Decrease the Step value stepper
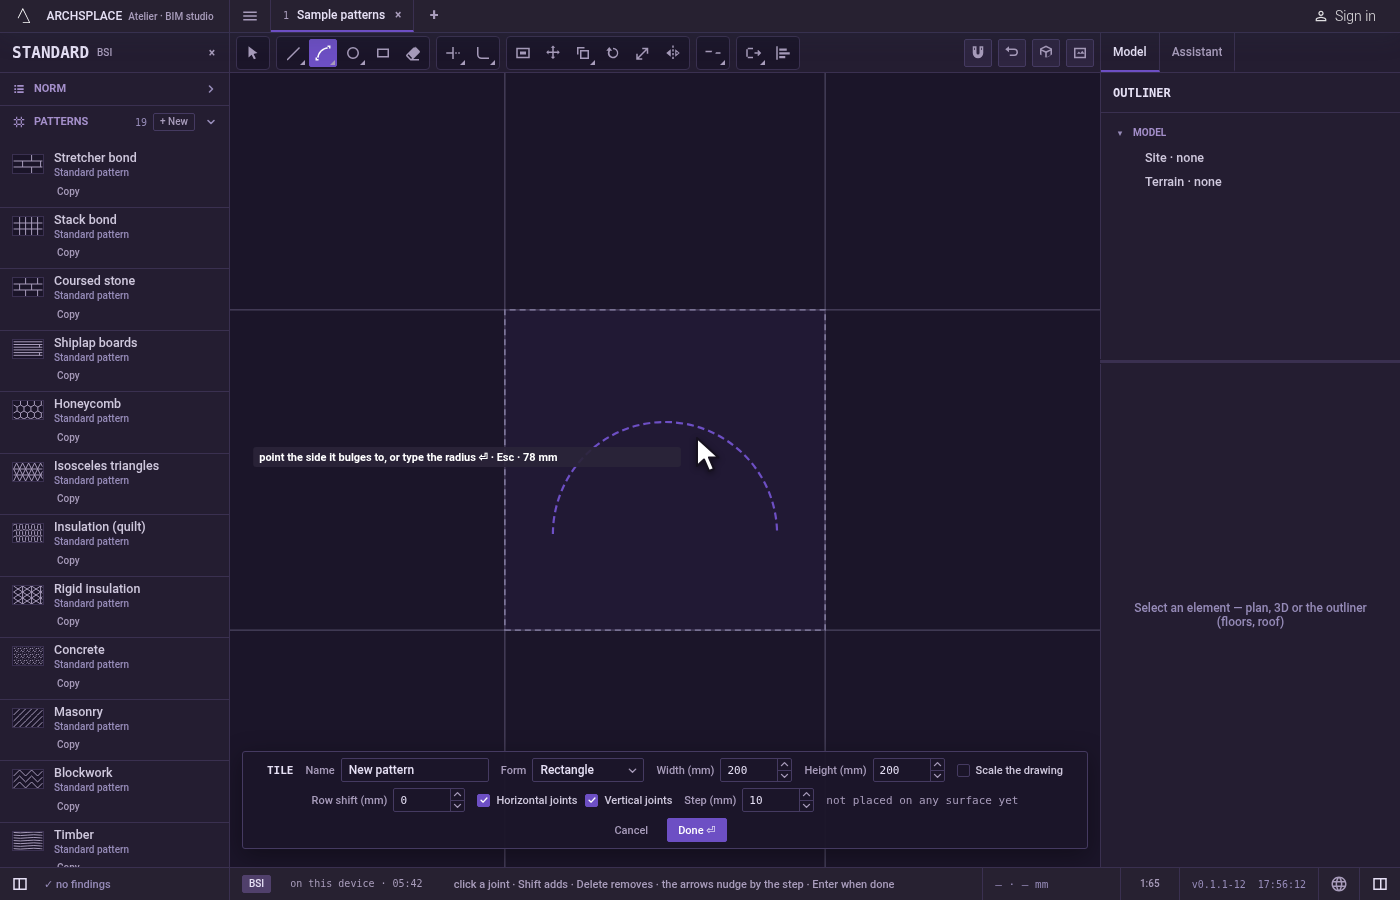Screen dimensions: 1400x900 pos(806,806)
